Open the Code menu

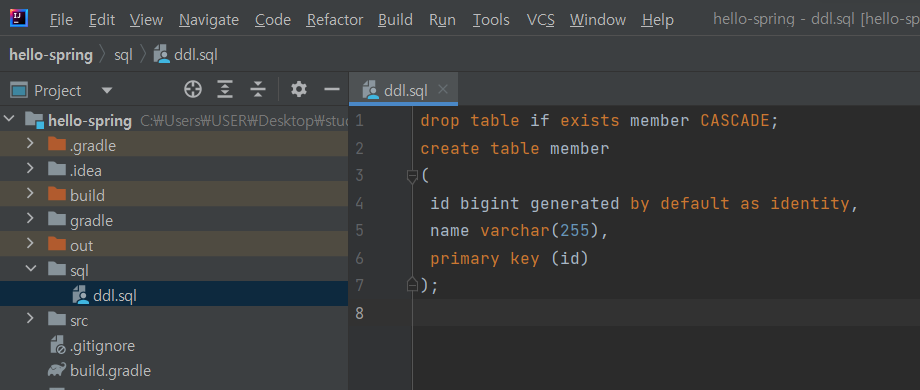[x=273, y=20]
